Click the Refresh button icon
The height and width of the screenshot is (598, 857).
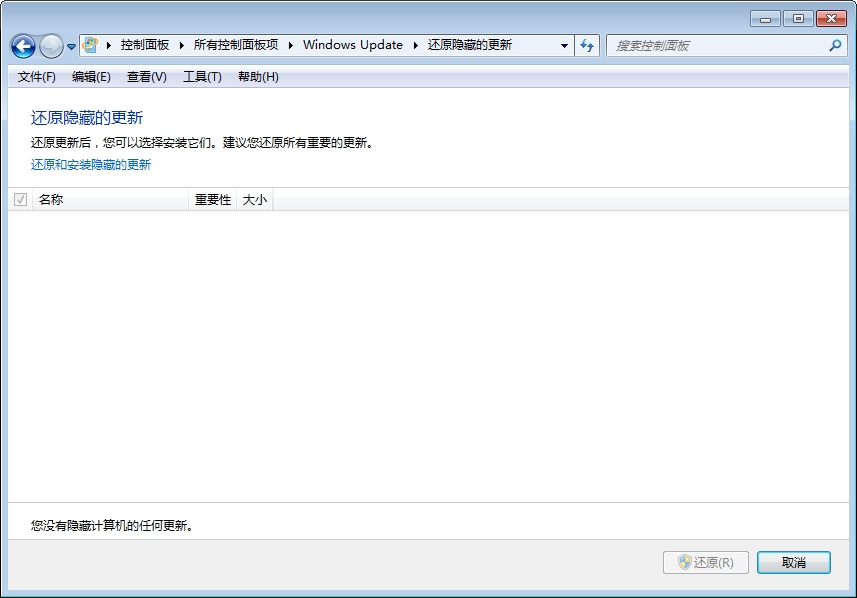coord(587,46)
